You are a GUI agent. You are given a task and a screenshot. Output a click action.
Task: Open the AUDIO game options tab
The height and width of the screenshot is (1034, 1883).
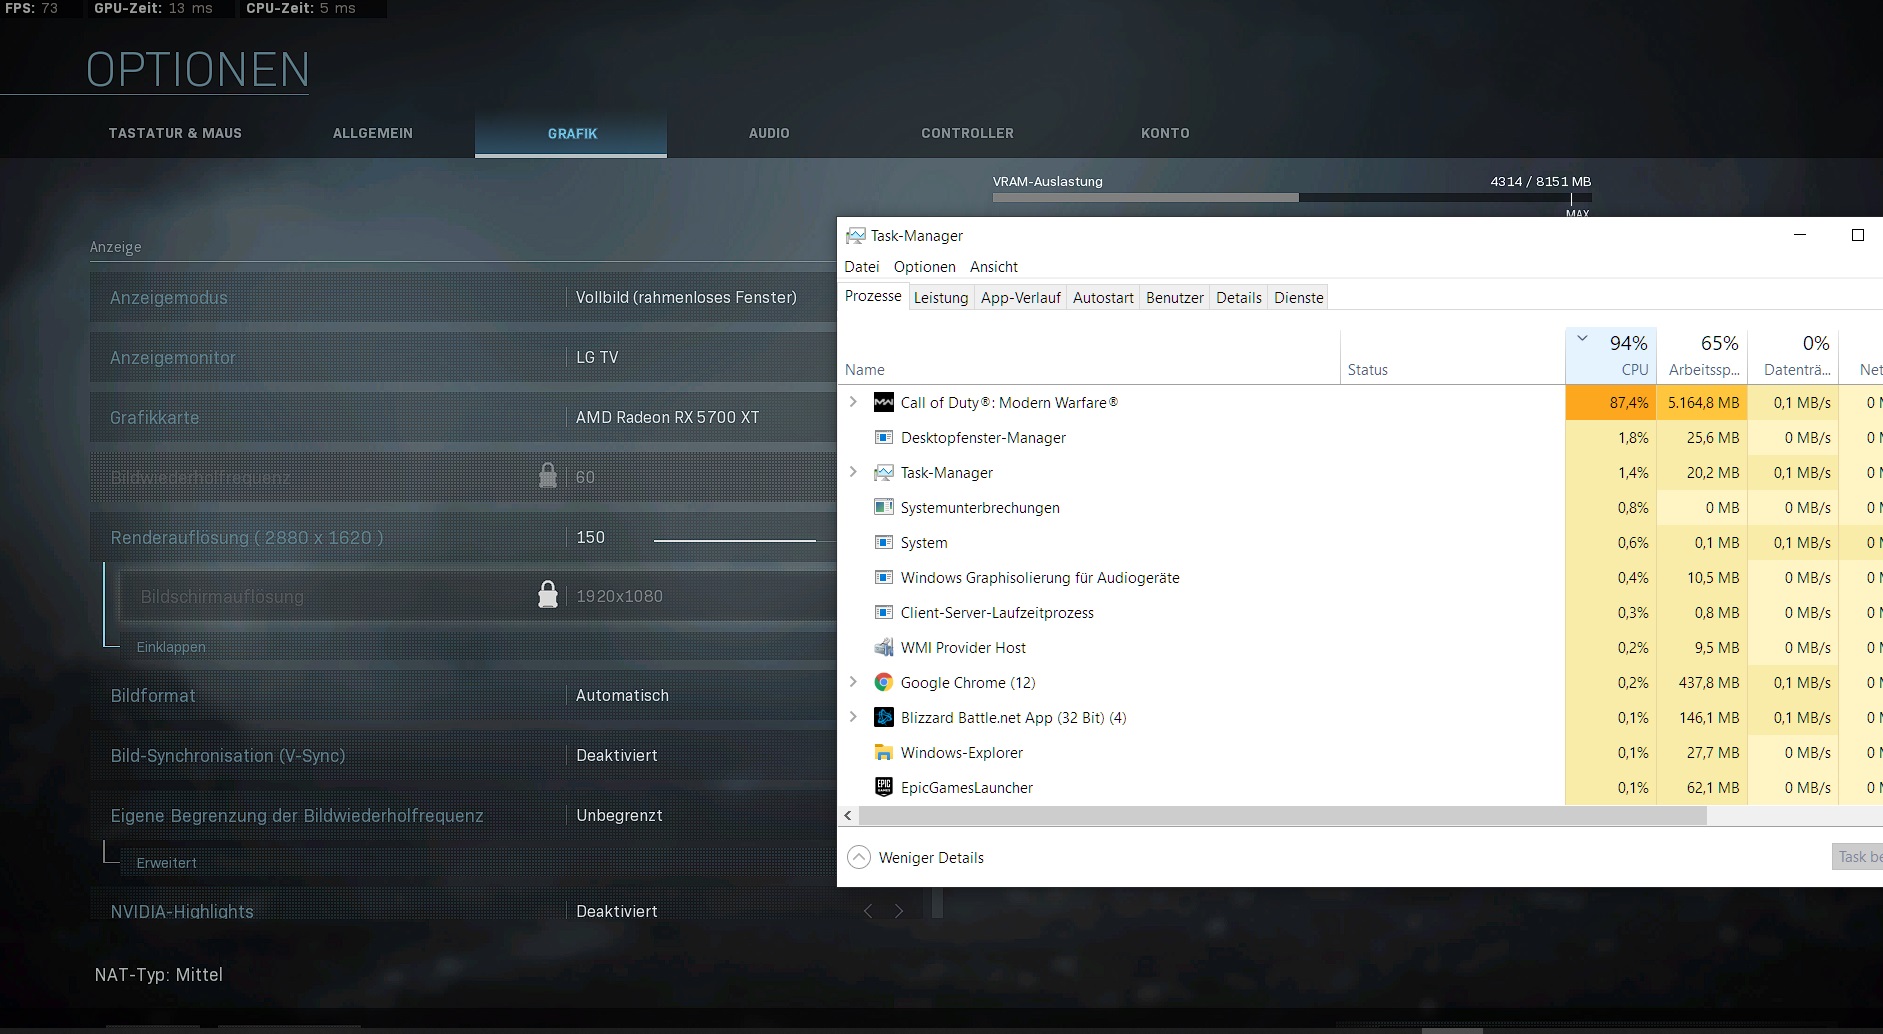tap(769, 133)
